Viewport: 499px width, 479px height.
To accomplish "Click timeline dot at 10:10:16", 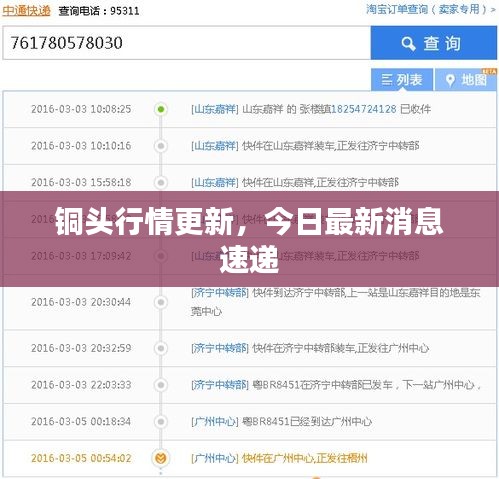I will (x=161, y=146).
